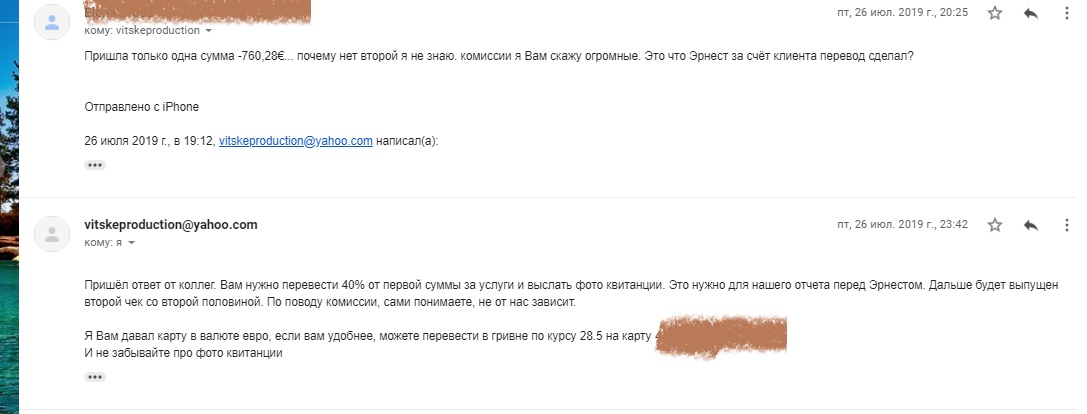
Task: Show trimmed content in the first message
Action: click(95, 165)
